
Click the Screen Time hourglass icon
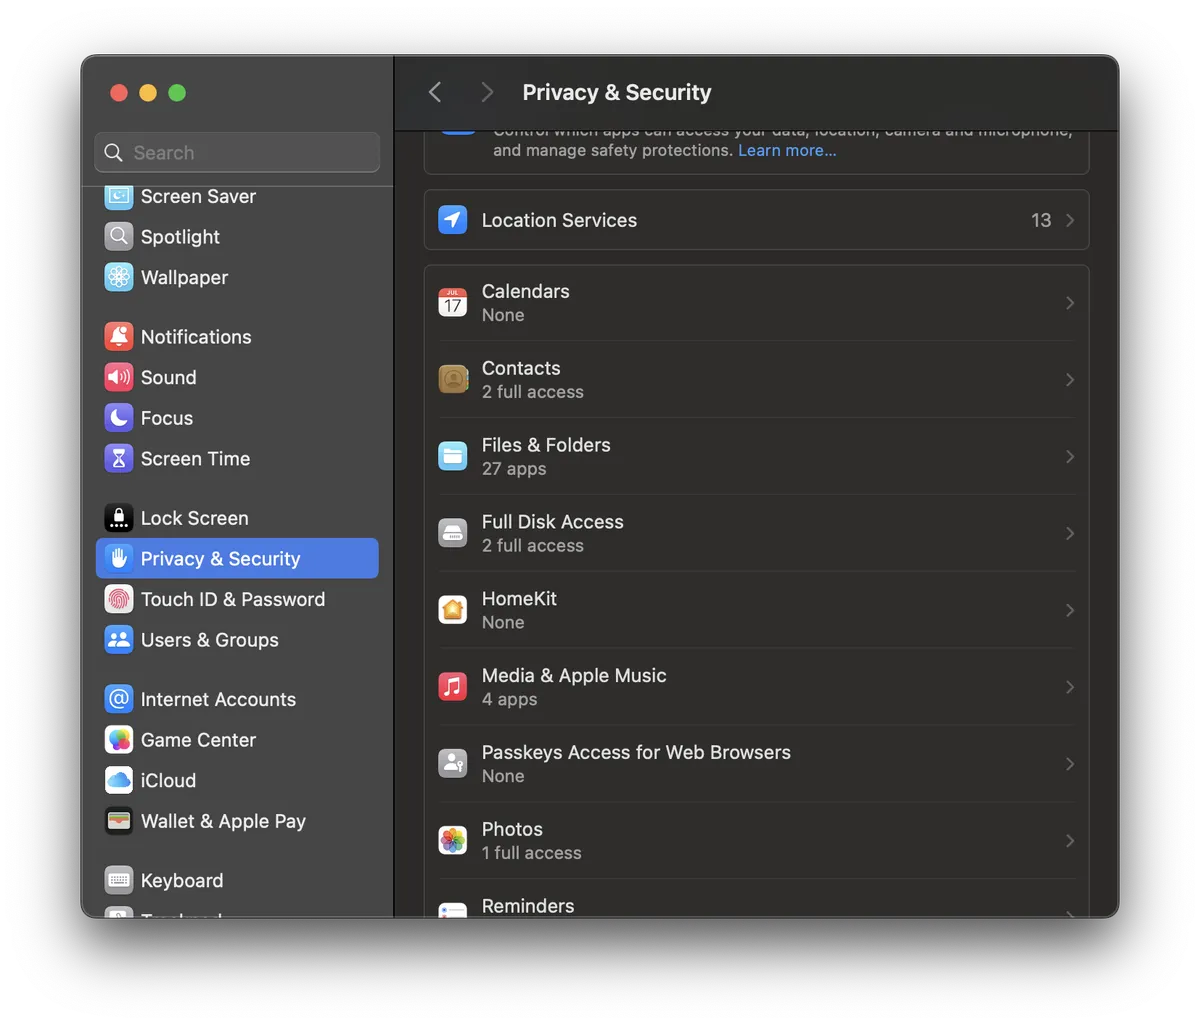click(x=119, y=459)
